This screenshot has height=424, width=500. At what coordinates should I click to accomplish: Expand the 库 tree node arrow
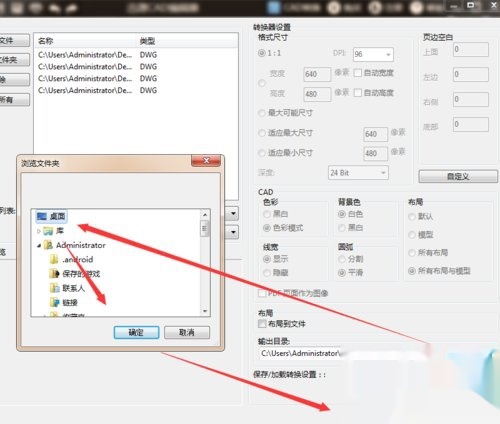point(39,231)
